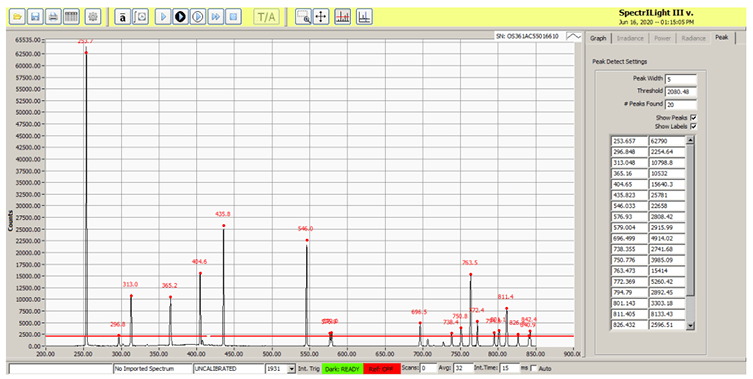Switch to the Graph tab
Image resolution: width=753 pixels, height=379 pixels.
[598, 38]
